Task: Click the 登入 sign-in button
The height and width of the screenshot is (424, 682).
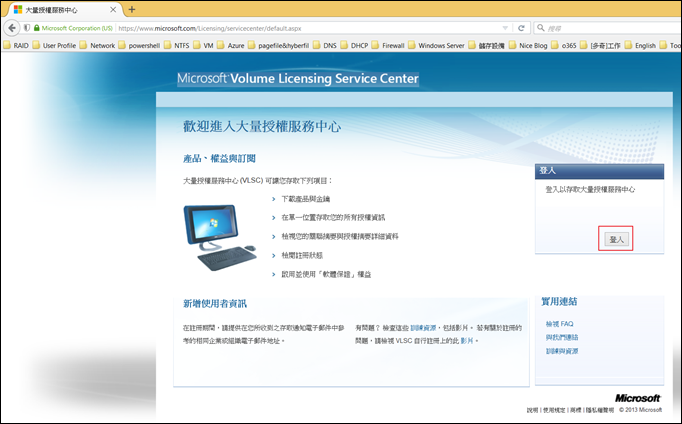Action: (616, 240)
